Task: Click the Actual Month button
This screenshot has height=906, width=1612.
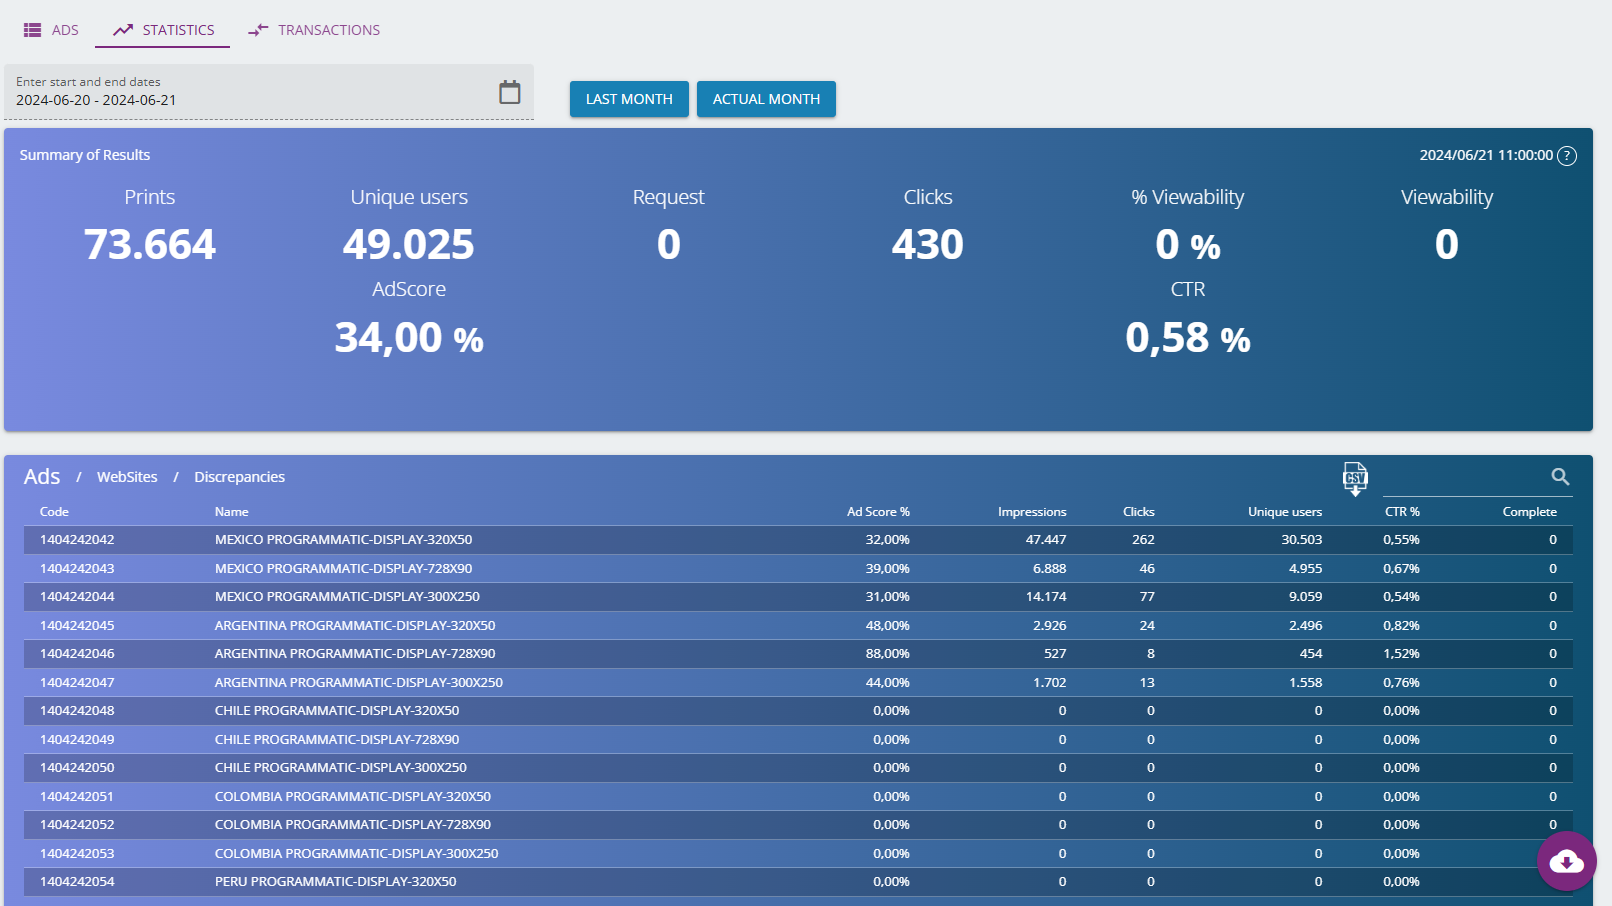Action: (x=766, y=99)
